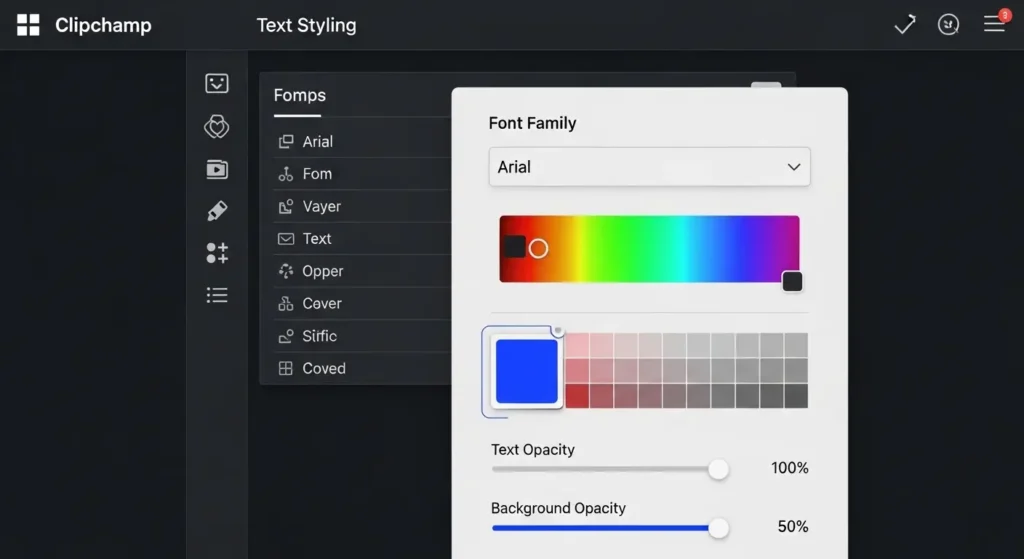
Task: Click the Clipchamp grid logo icon
Action: click(x=28, y=25)
